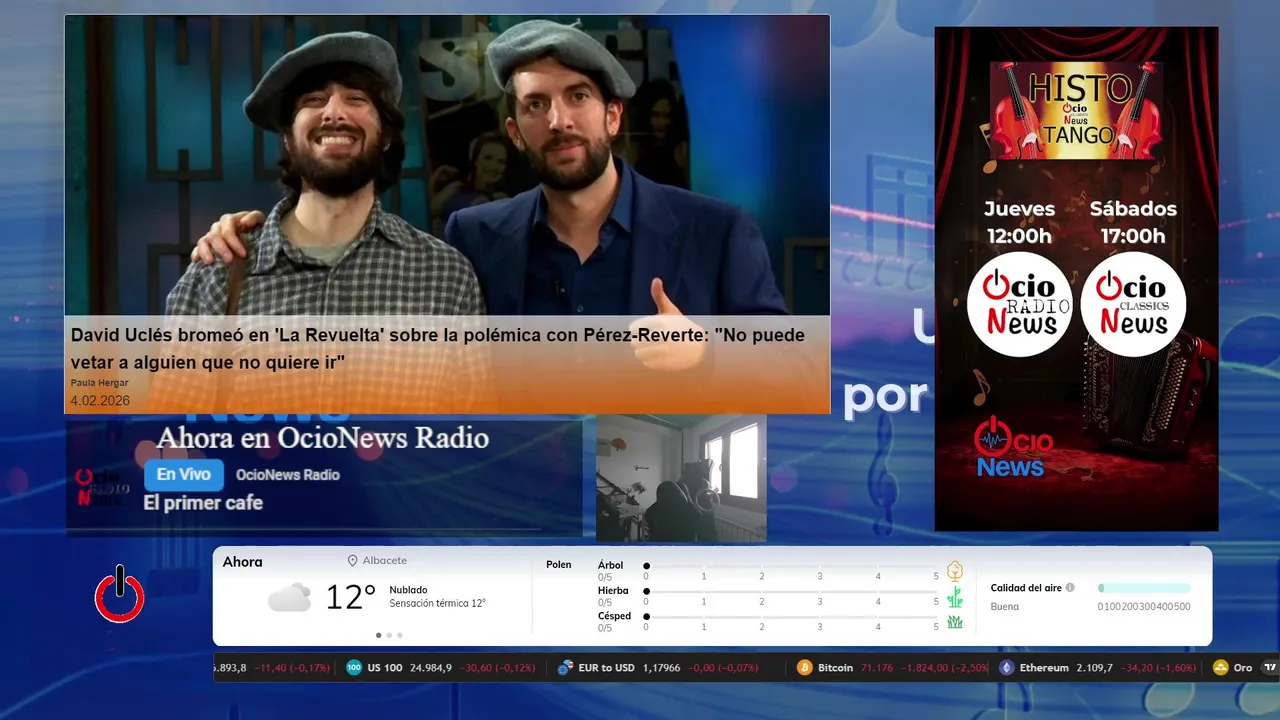Select first weather carousel dot
Screen dimensions: 1280x720
[x=378, y=635]
